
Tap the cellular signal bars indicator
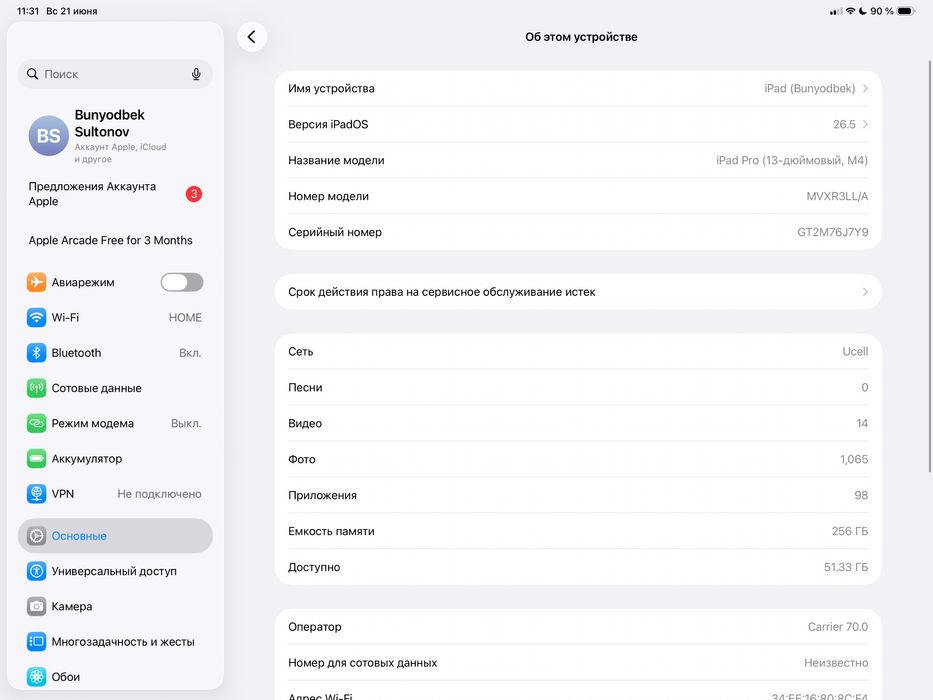point(836,11)
